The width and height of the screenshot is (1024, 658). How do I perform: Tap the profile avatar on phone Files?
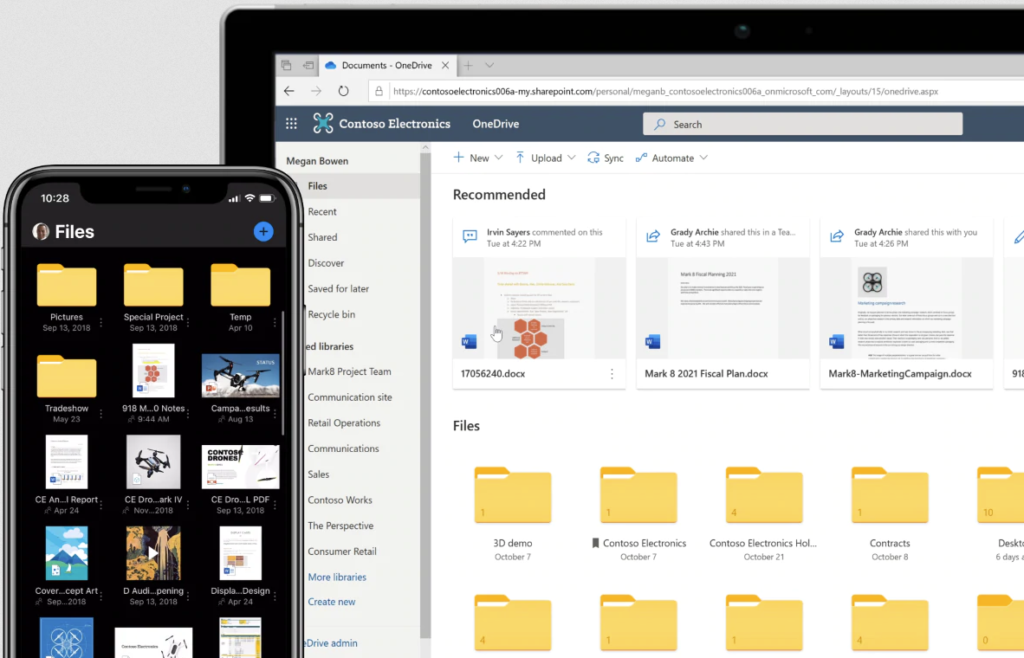pos(41,231)
